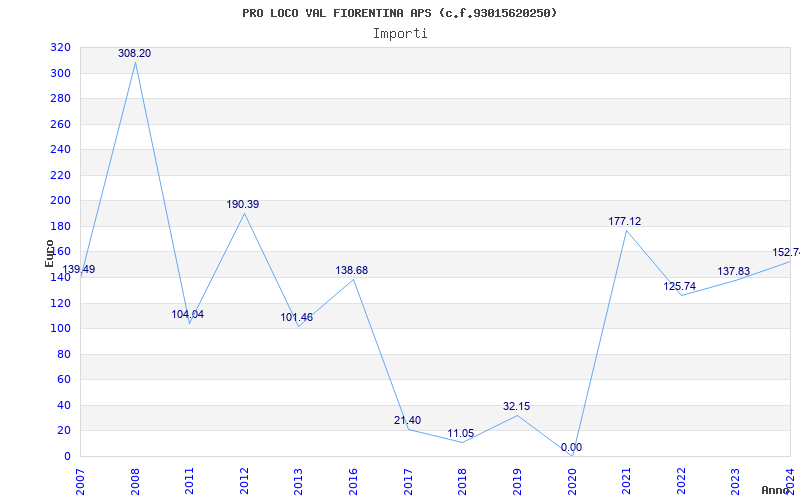Click the 139.49 data label

(79, 269)
